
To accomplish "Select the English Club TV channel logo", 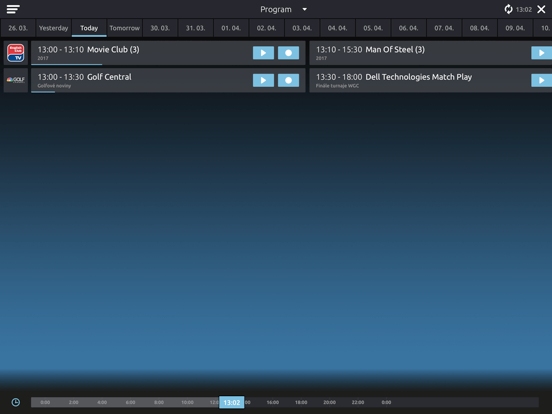I will pyautogui.click(x=16, y=53).
